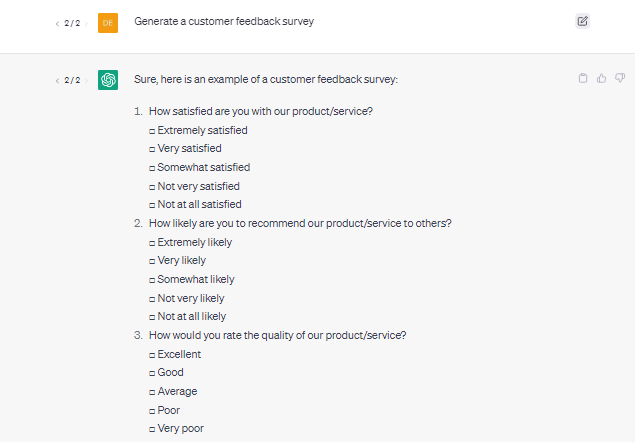Image resolution: width=635 pixels, height=442 pixels.
Task: Click the 'How likely are you to recommend' question
Action: tap(300, 224)
